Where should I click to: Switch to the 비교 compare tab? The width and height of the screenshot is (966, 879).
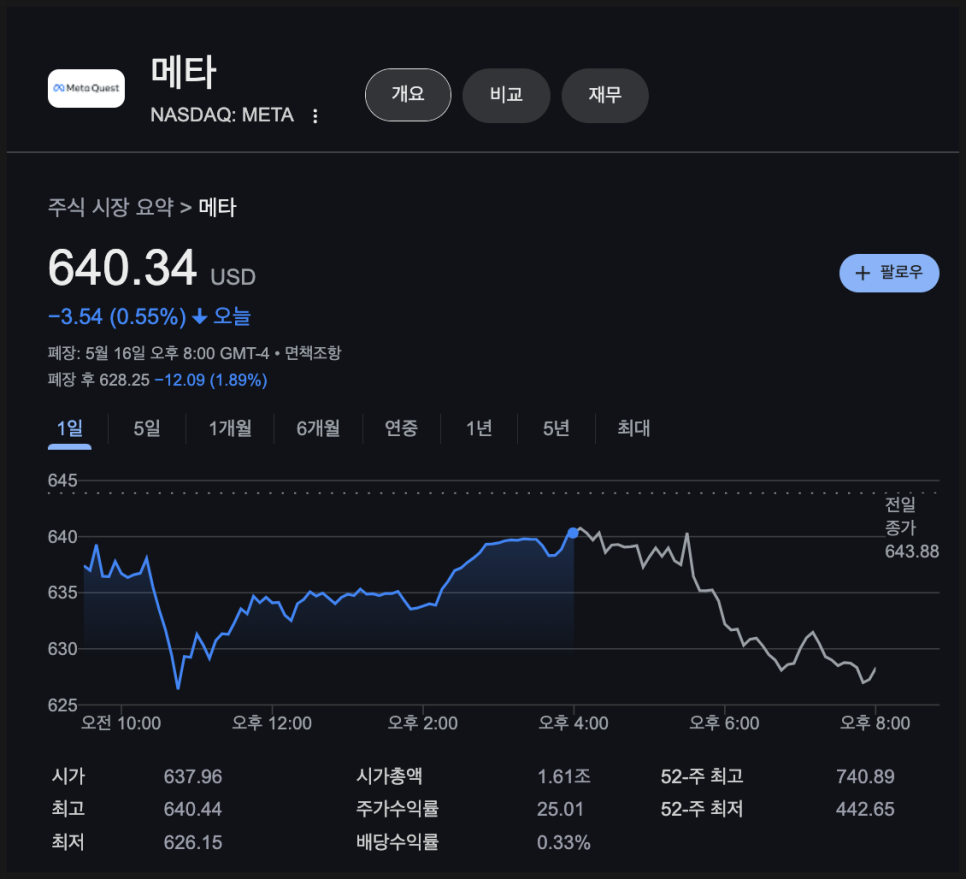pos(506,95)
